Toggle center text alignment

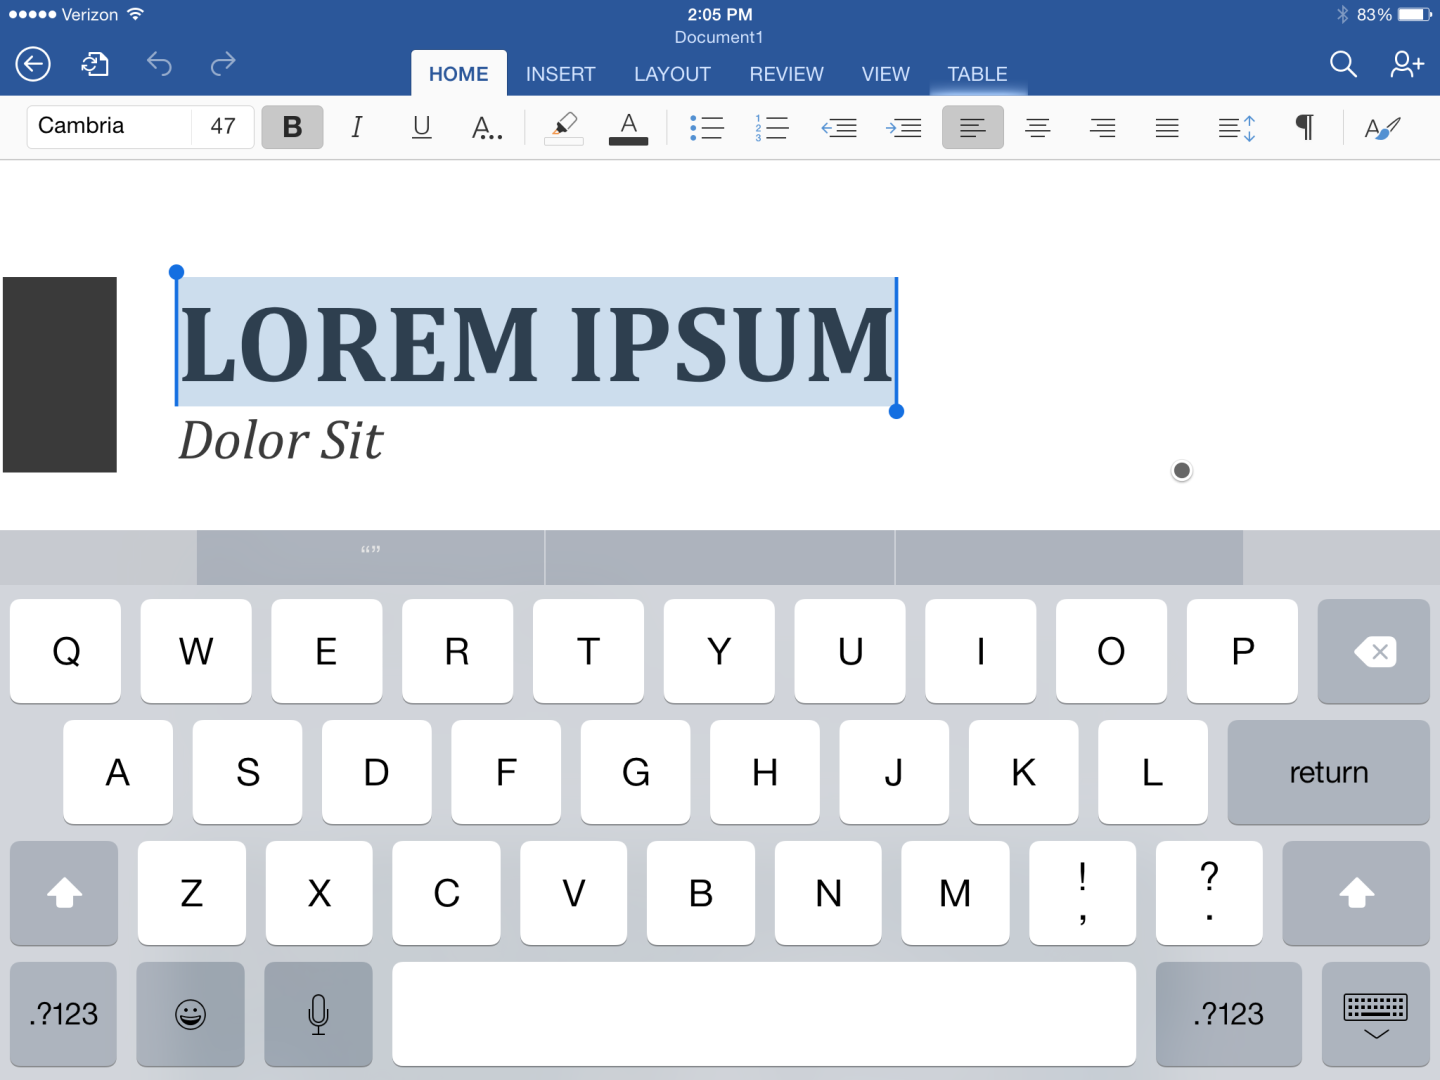[1037, 127]
